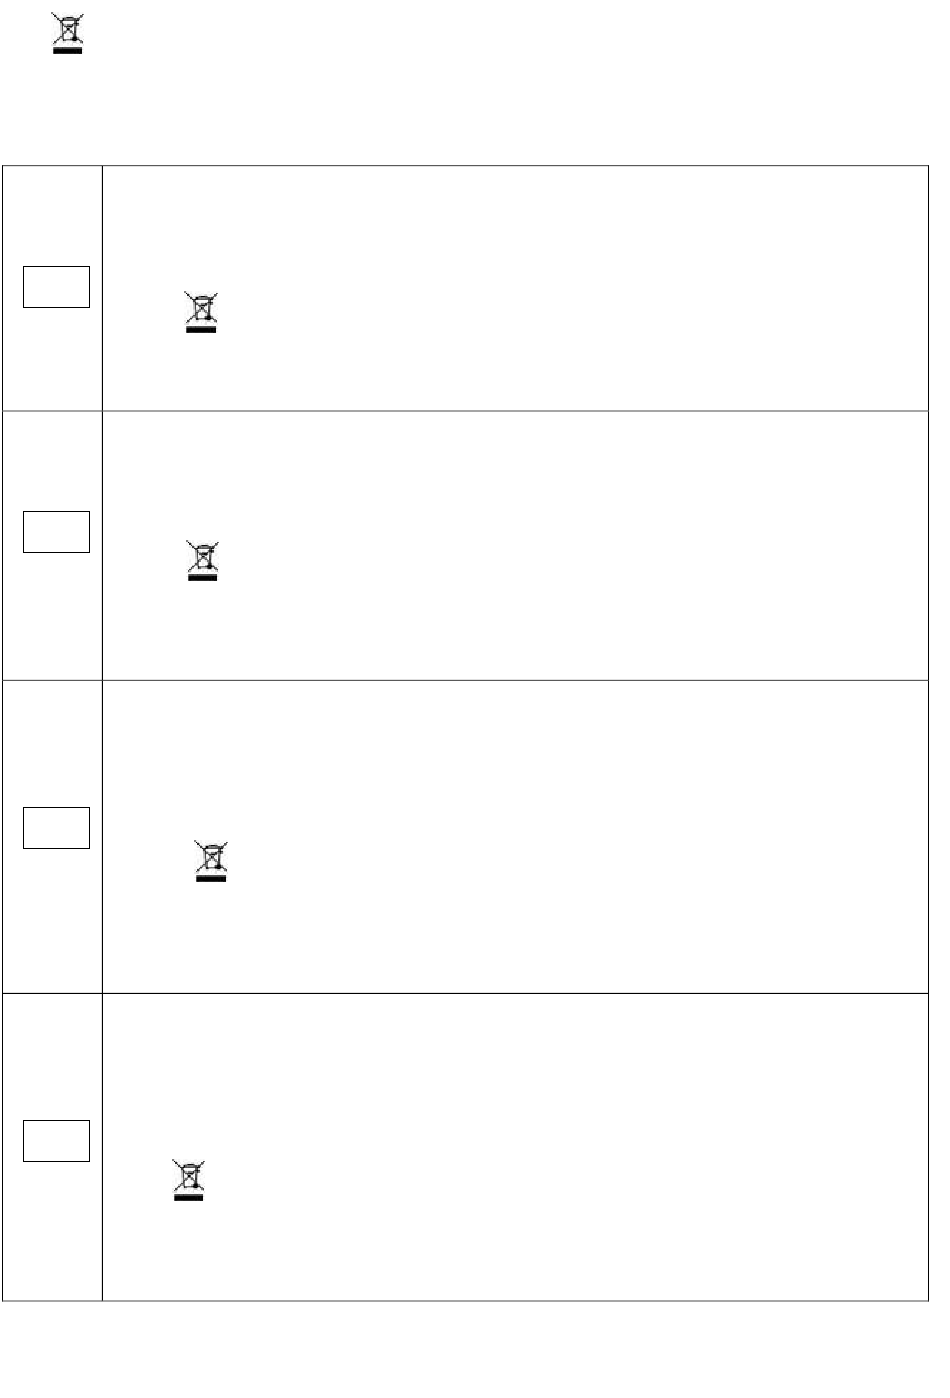The image size is (950, 1398).
Task: Select the second row's wide content cell
Action: 515,545
